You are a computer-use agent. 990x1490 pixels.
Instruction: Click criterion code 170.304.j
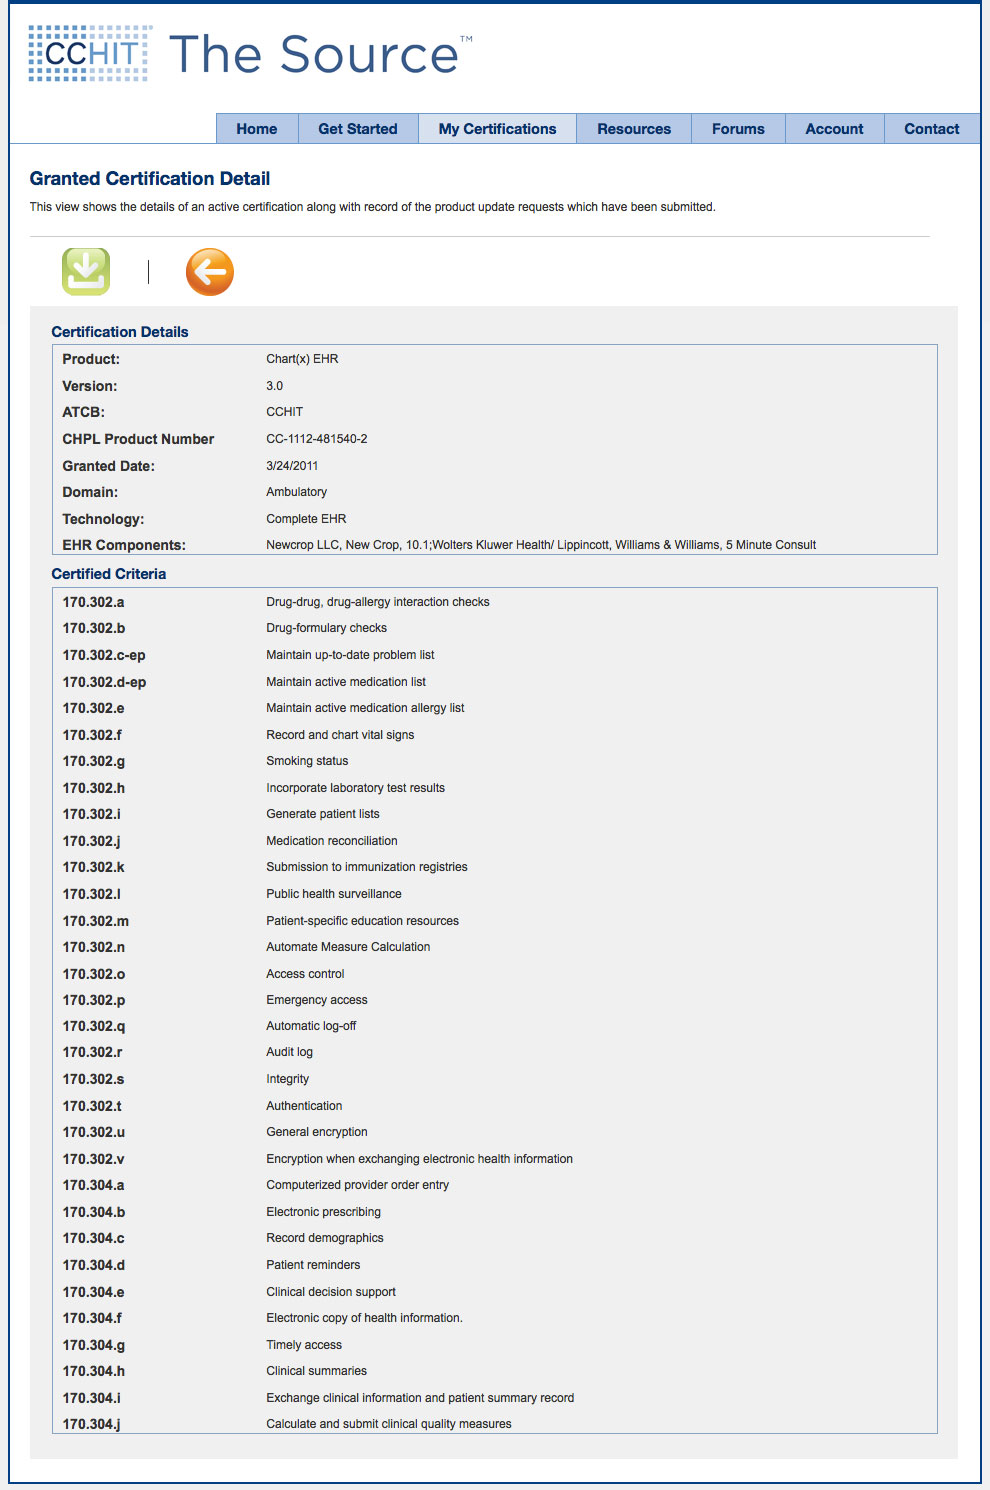point(92,1424)
